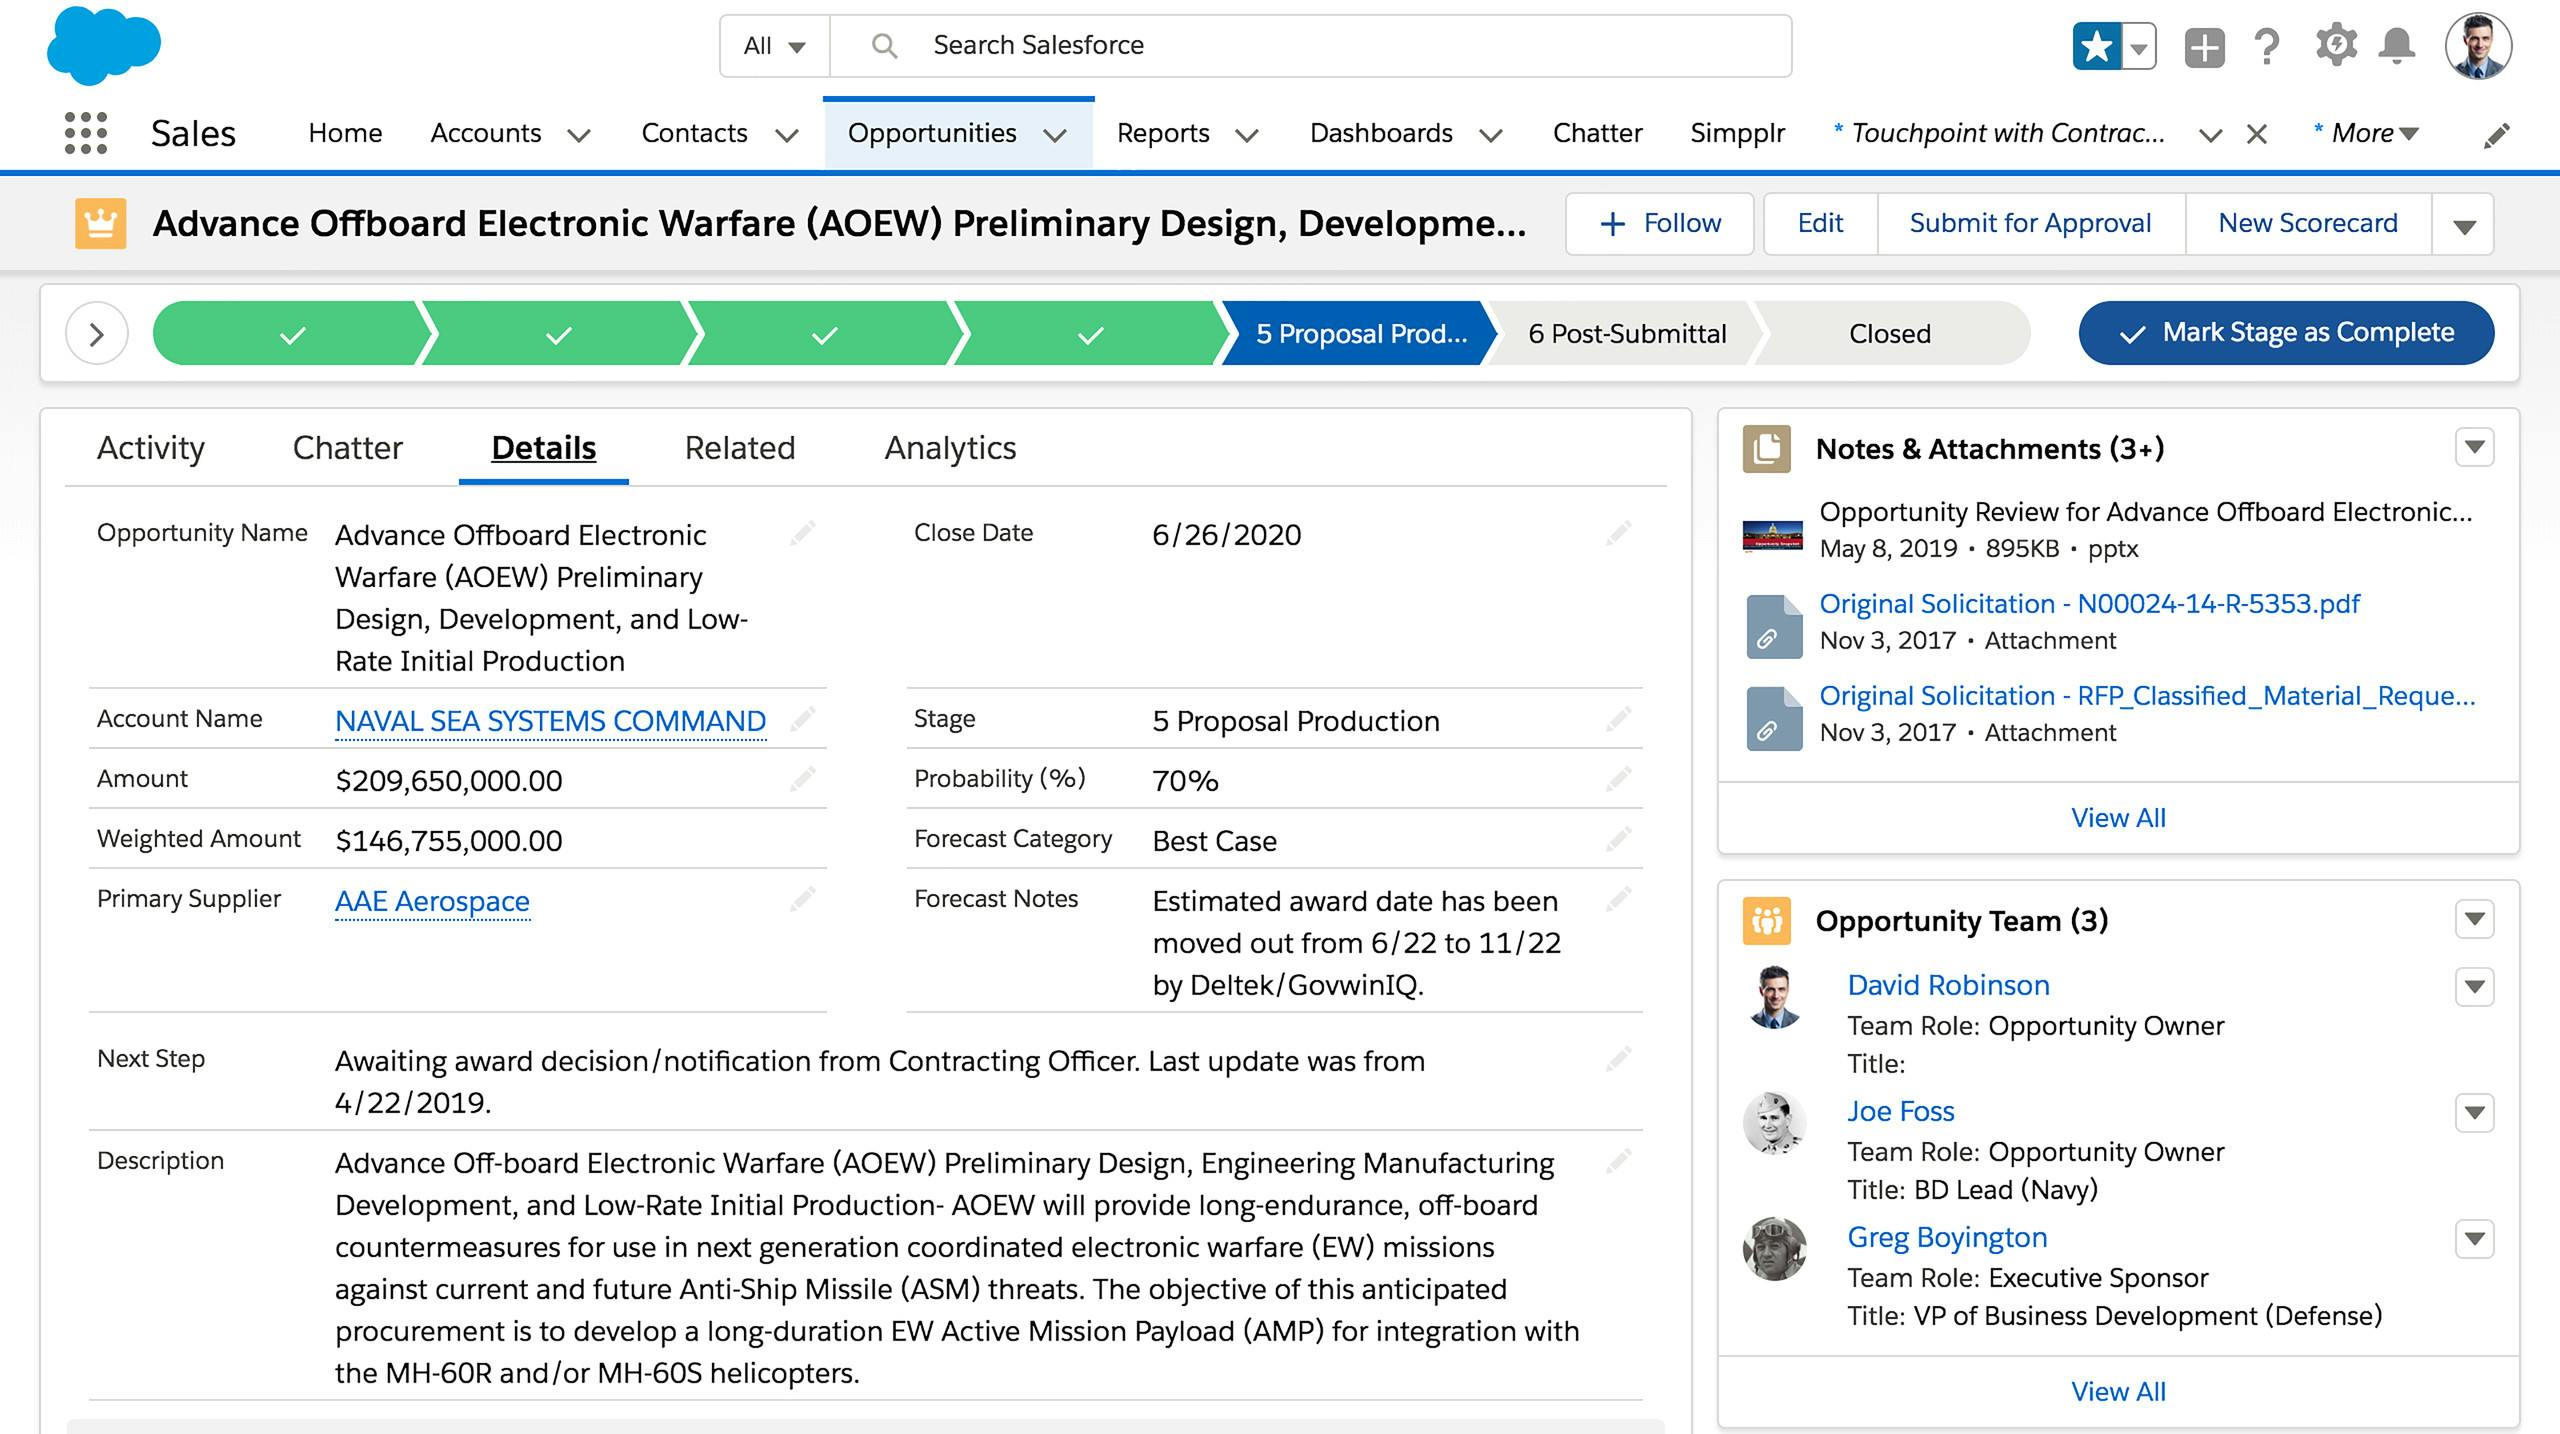
Task: Edit the Amount field pencil icon
Action: point(802,779)
